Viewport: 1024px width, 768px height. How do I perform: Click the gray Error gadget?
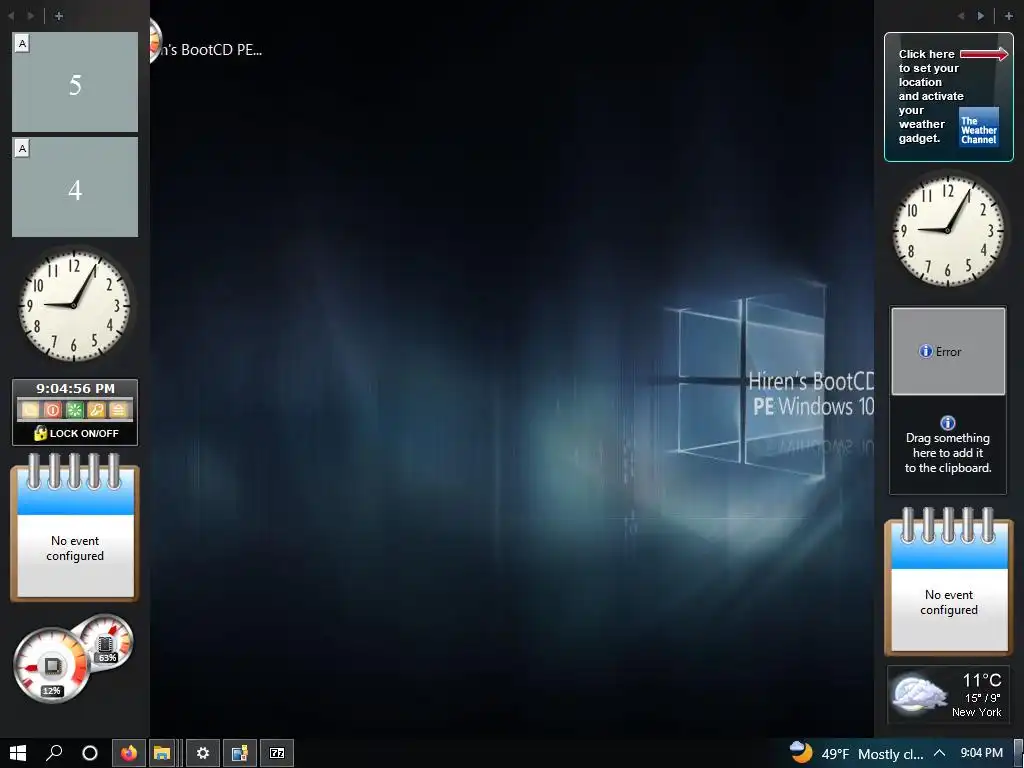(948, 351)
